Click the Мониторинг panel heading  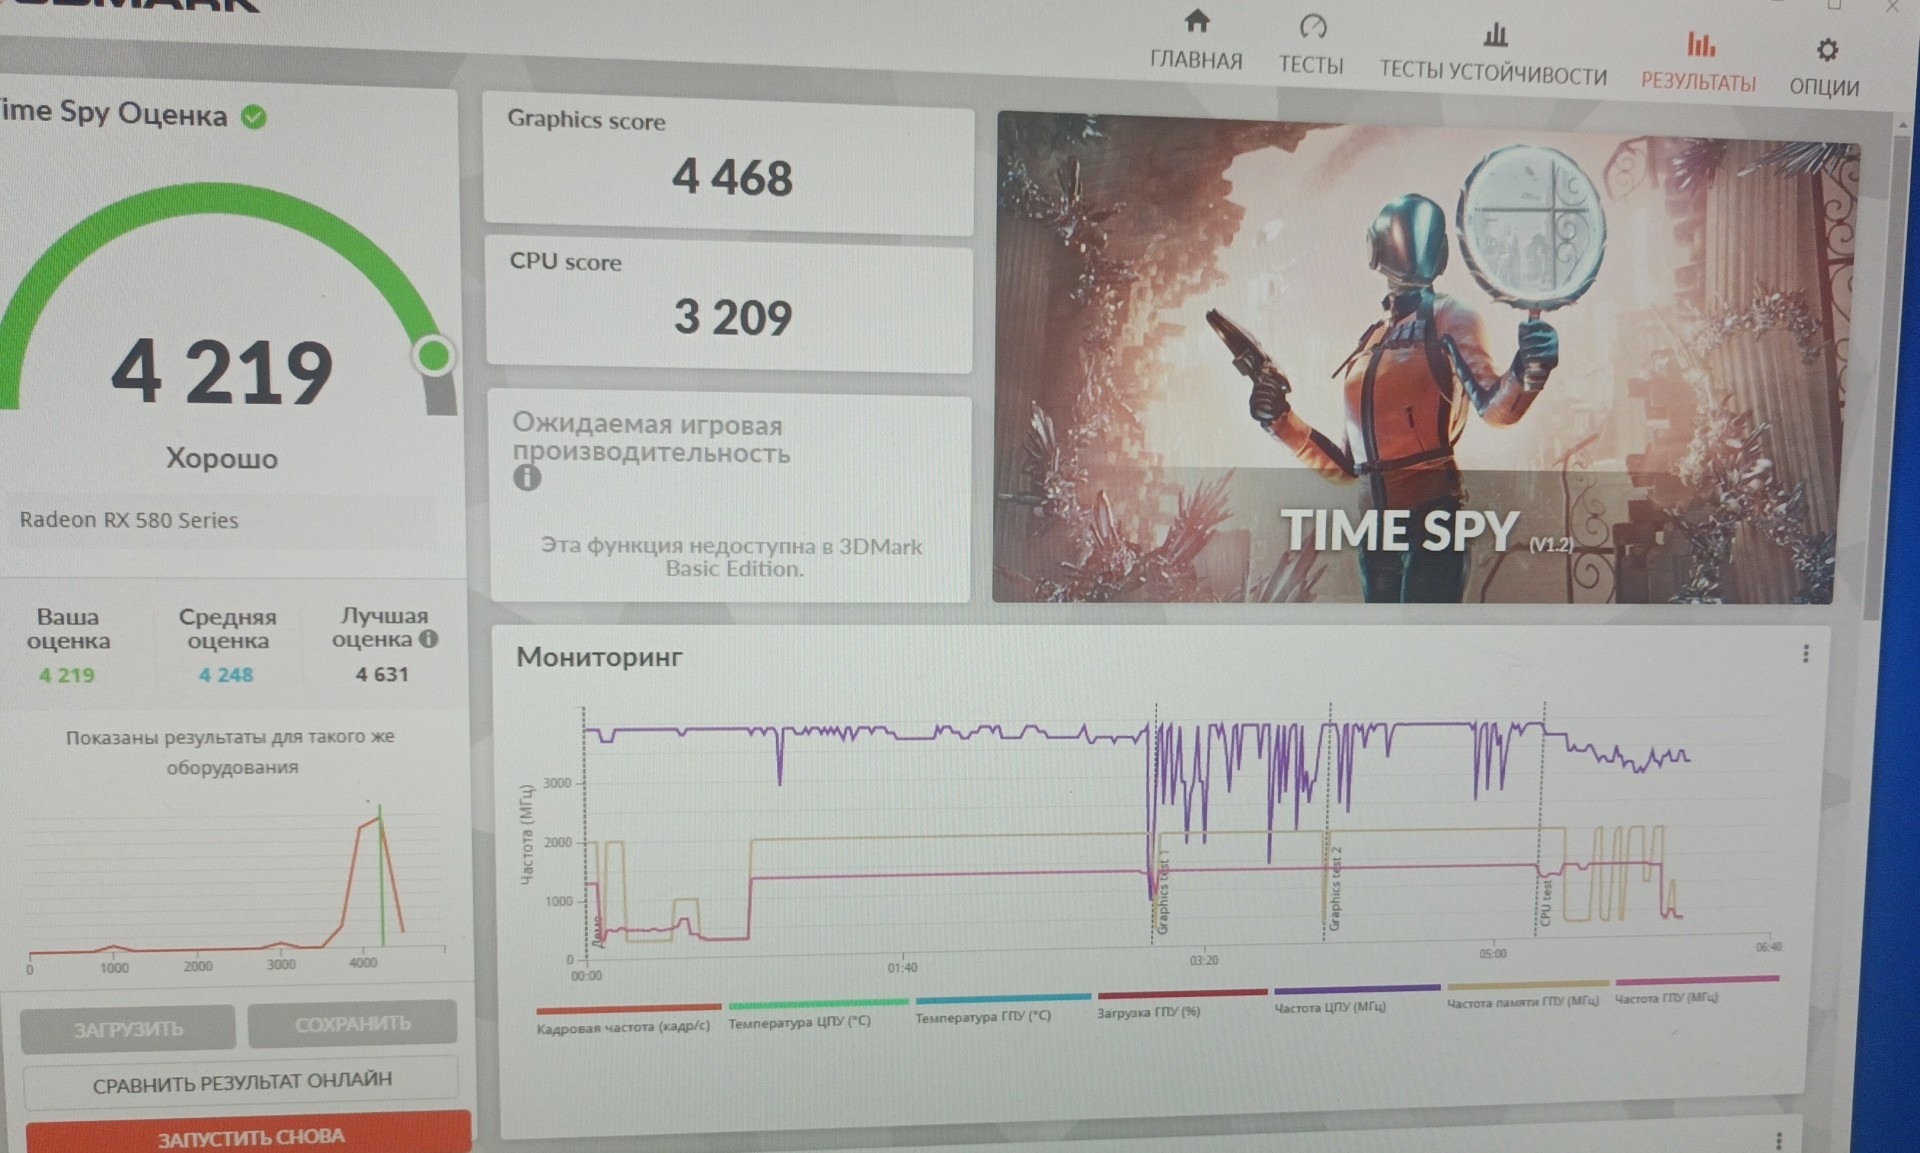[x=599, y=657]
